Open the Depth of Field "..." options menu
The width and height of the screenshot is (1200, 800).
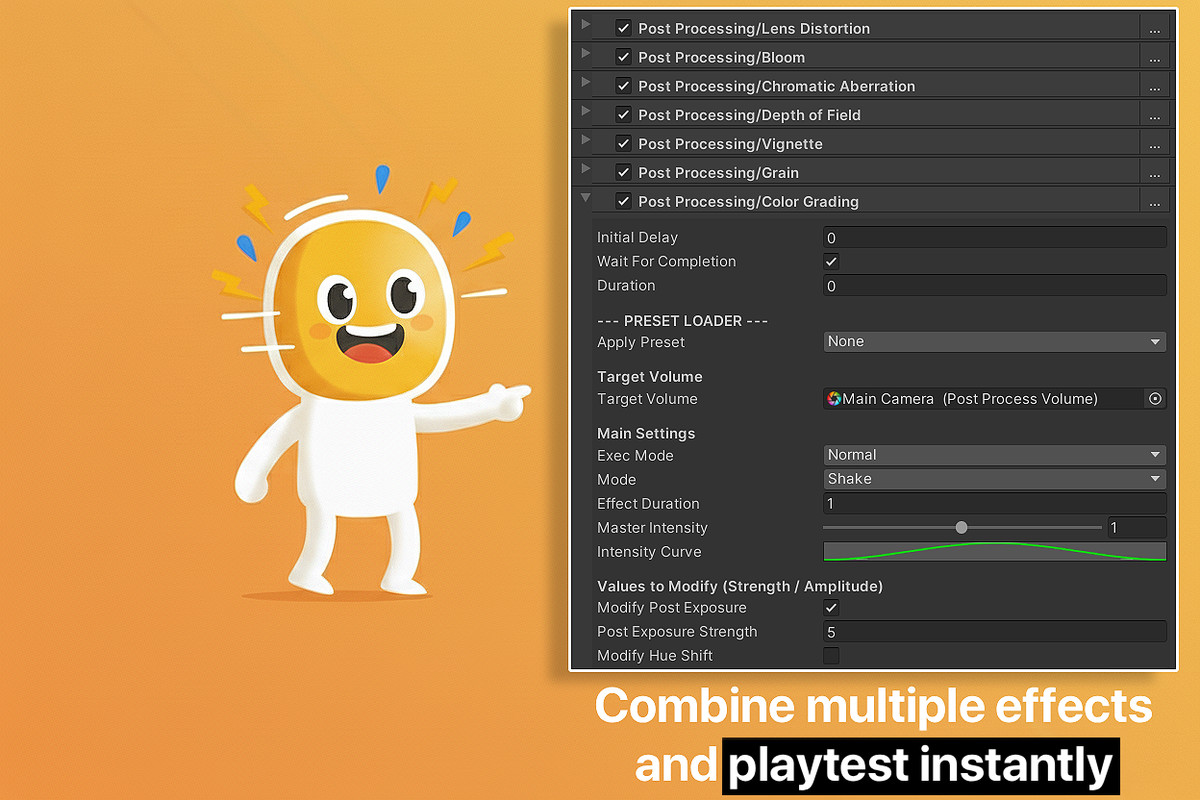tap(1155, 114)
